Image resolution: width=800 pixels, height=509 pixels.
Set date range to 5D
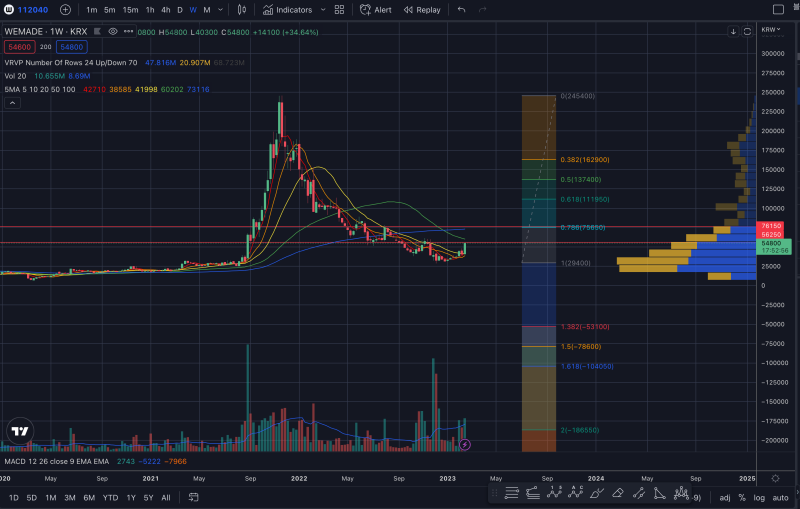tap(32, 497)
